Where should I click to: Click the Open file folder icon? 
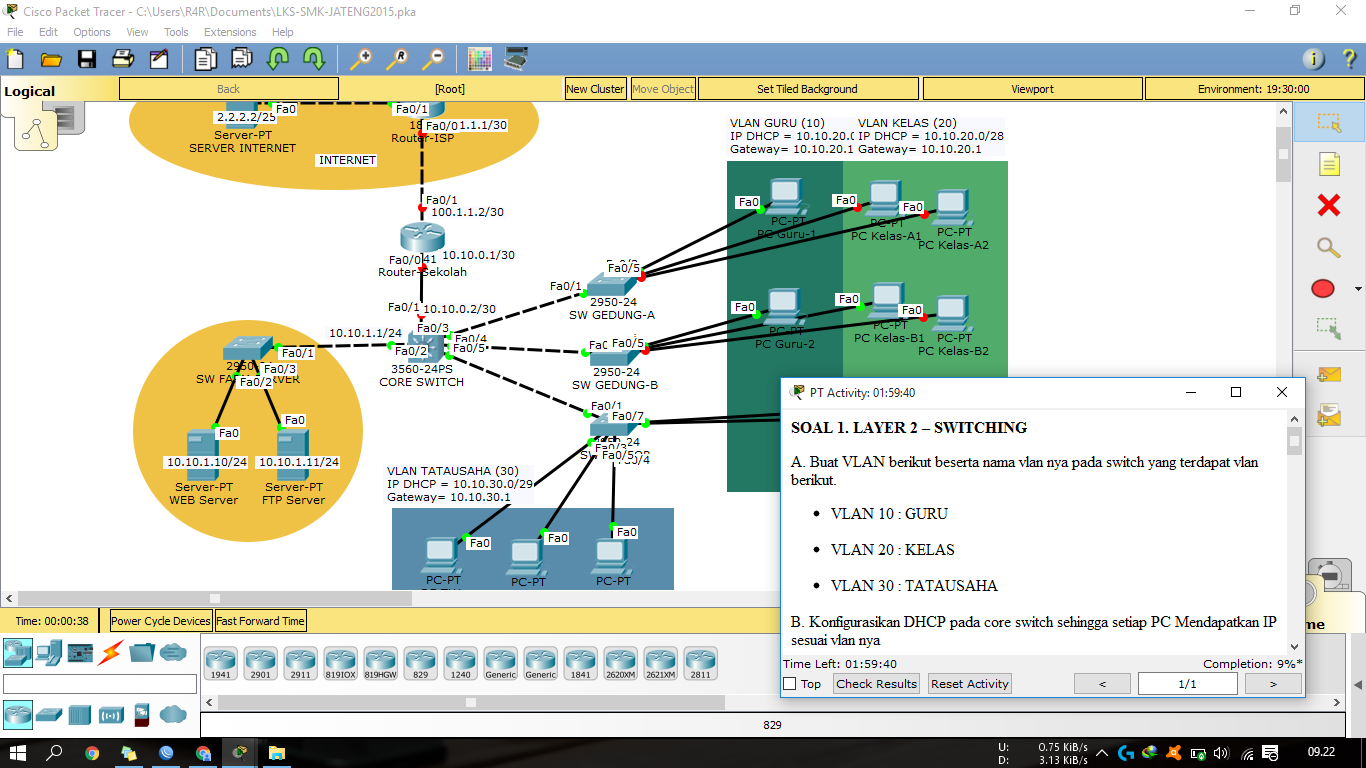(51, 58)
